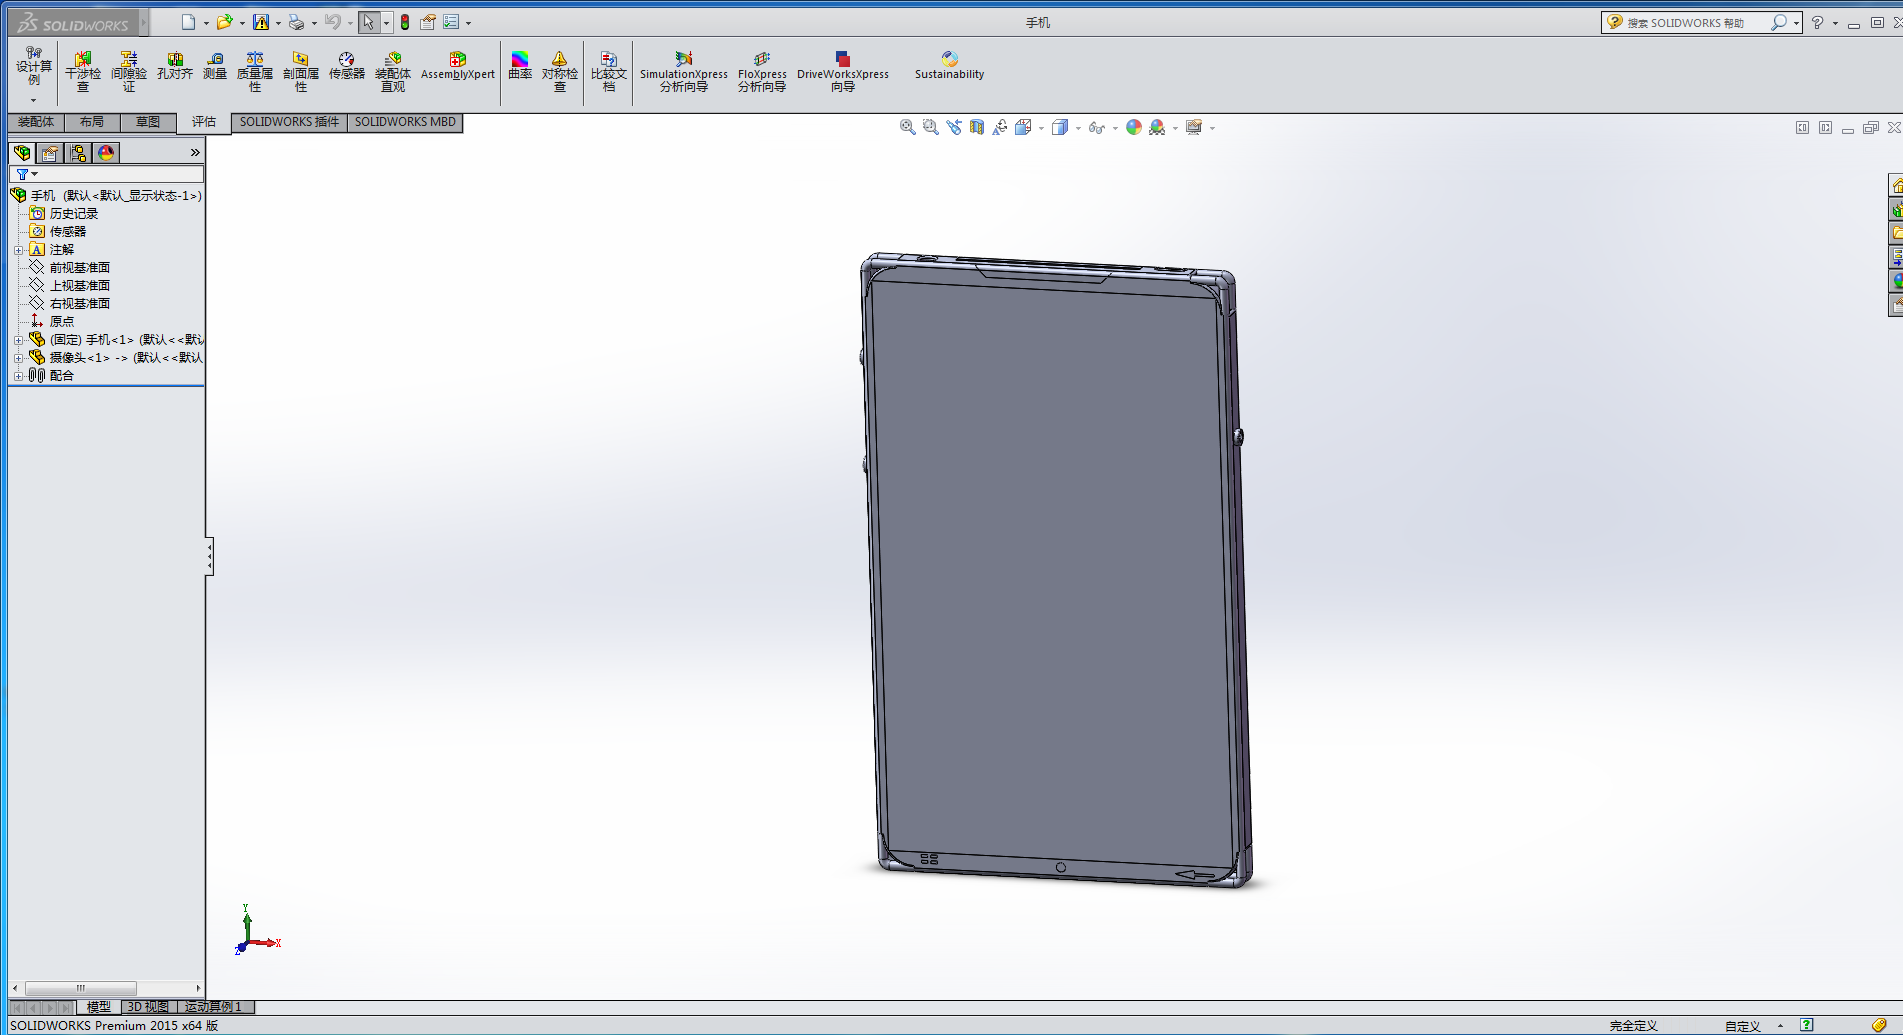Launch the AssemblyXpert tool
This screenshot has height=1035, width=1903.
click(x=458, y=67)
